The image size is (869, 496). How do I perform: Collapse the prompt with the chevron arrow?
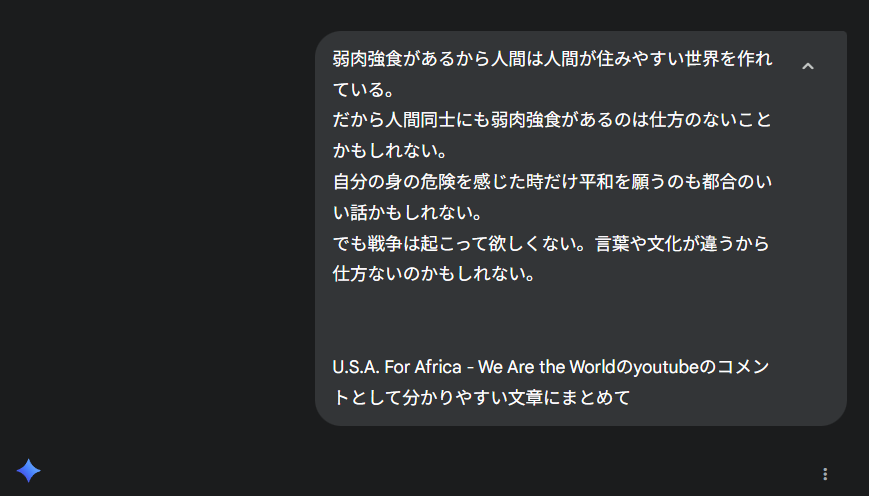pyautogui.click(x=807, y=67)
